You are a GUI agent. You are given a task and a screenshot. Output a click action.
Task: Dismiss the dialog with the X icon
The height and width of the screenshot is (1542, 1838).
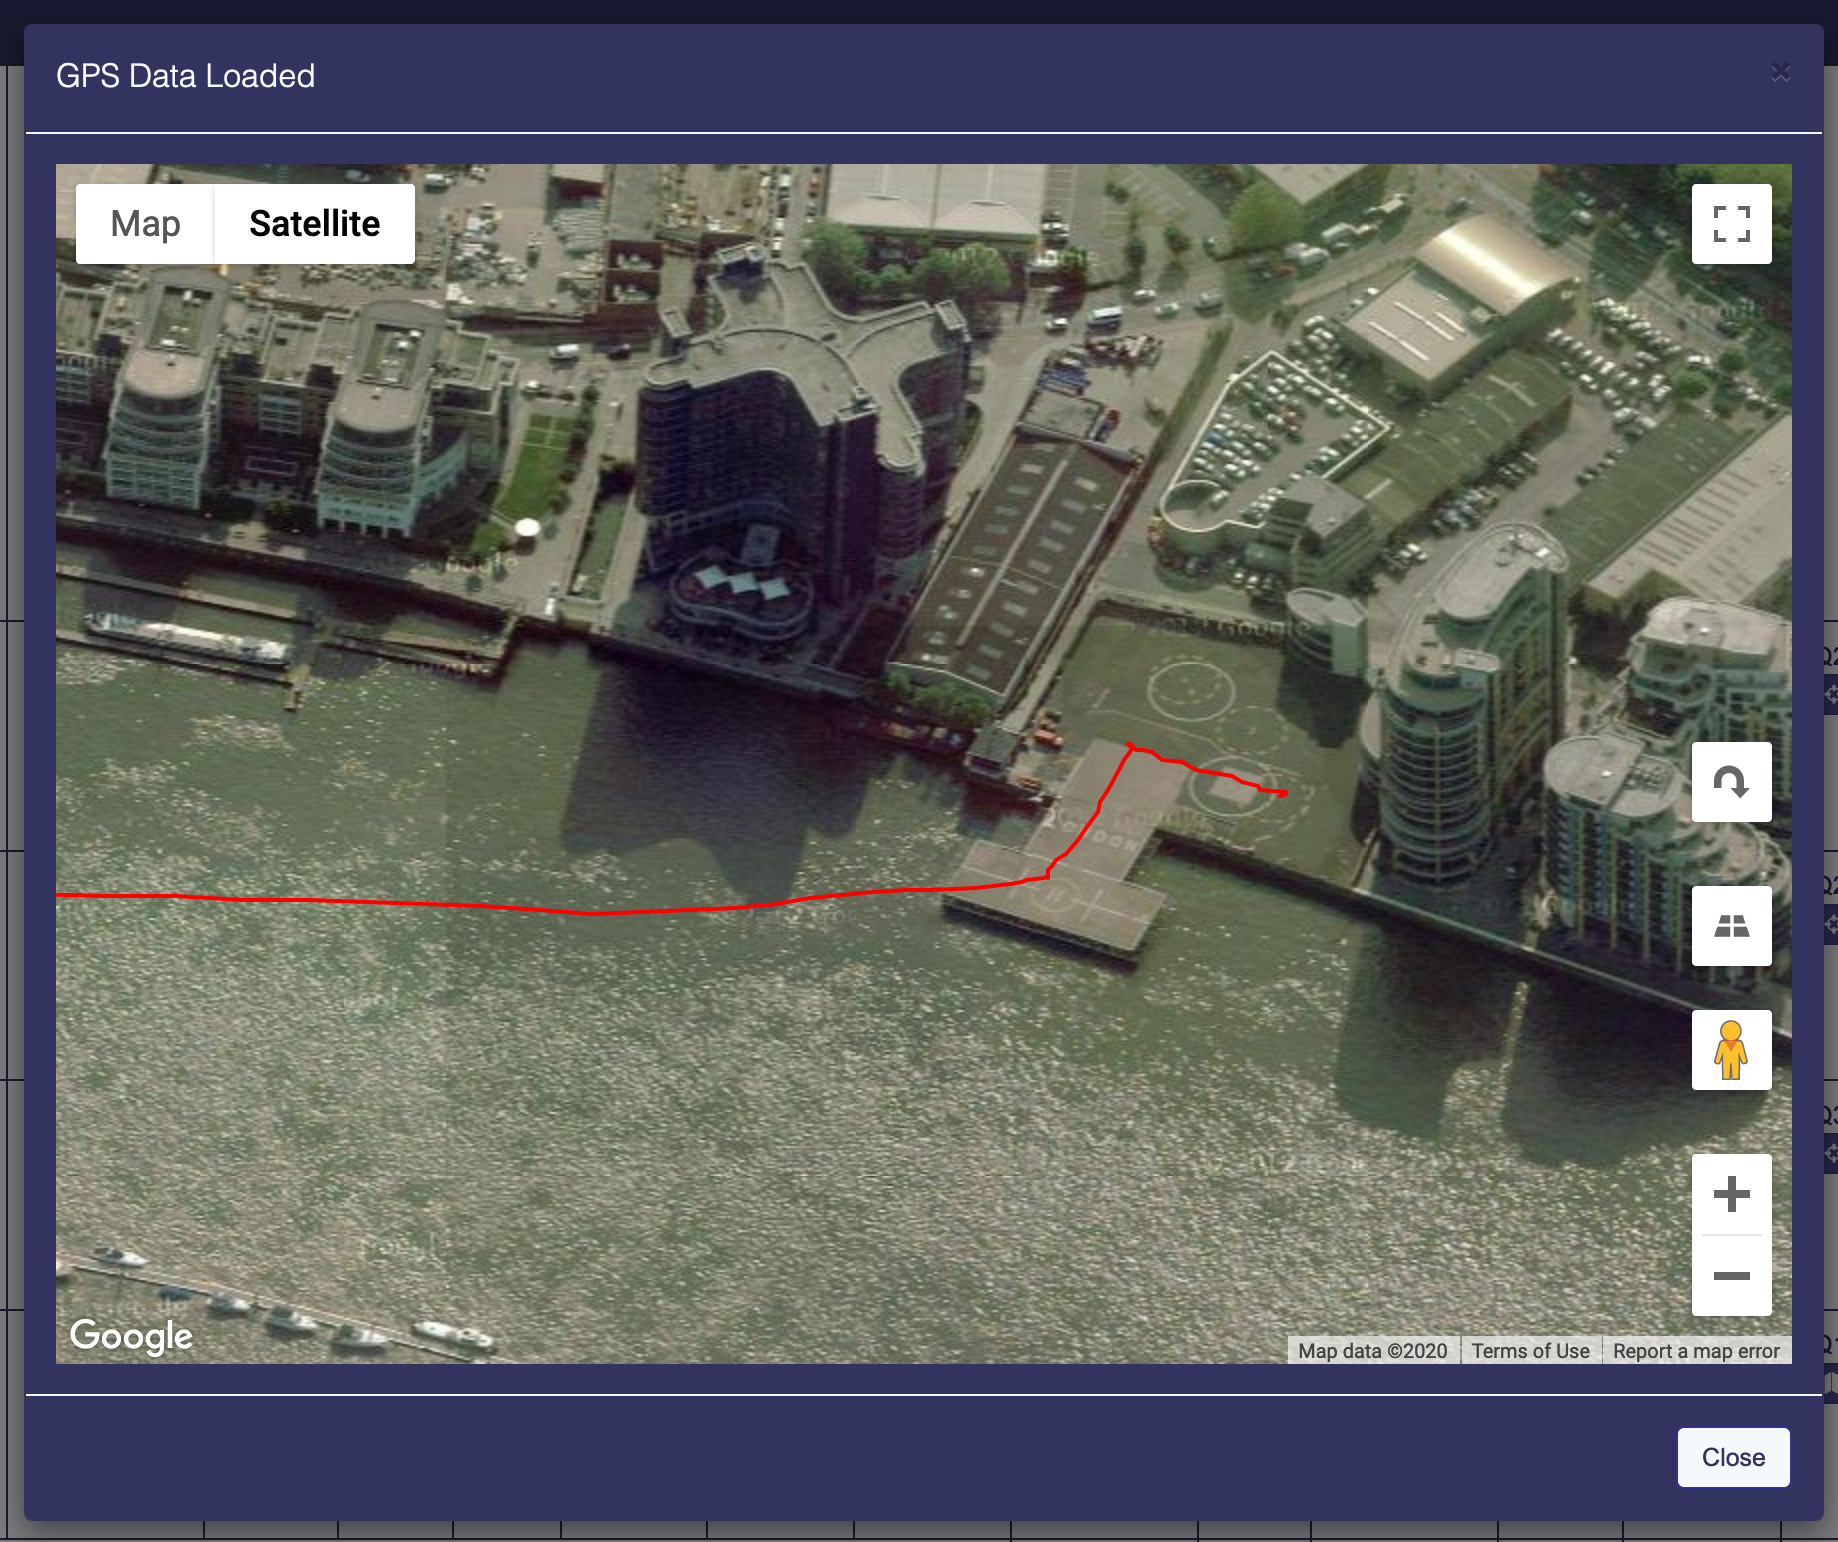(1781, 72)
